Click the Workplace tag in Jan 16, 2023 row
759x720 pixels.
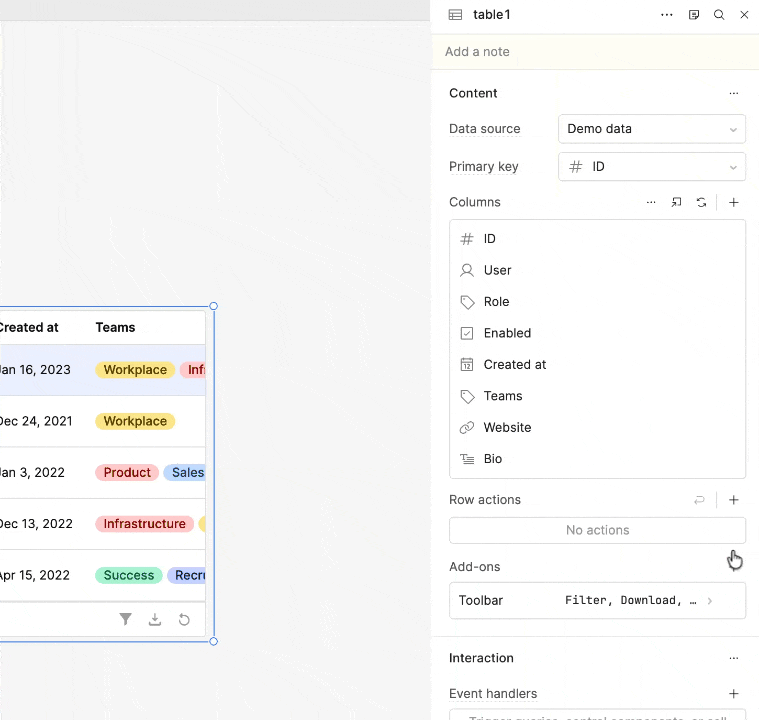135,370
